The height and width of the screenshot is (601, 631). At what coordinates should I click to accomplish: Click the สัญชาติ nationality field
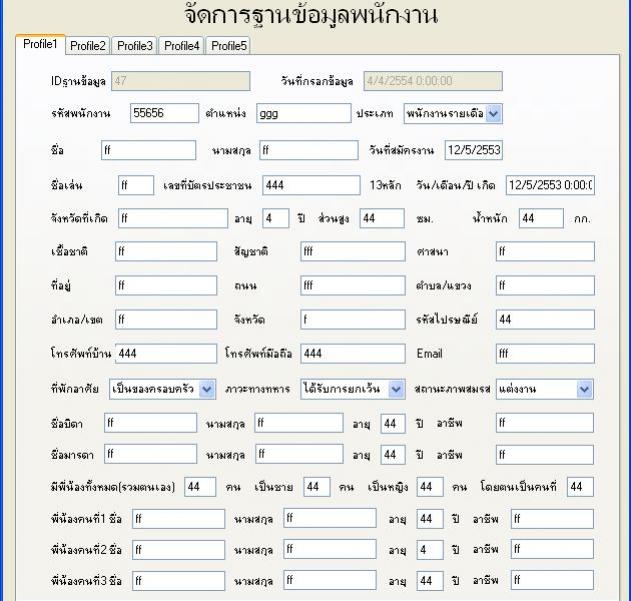click(x=353, y=252)
